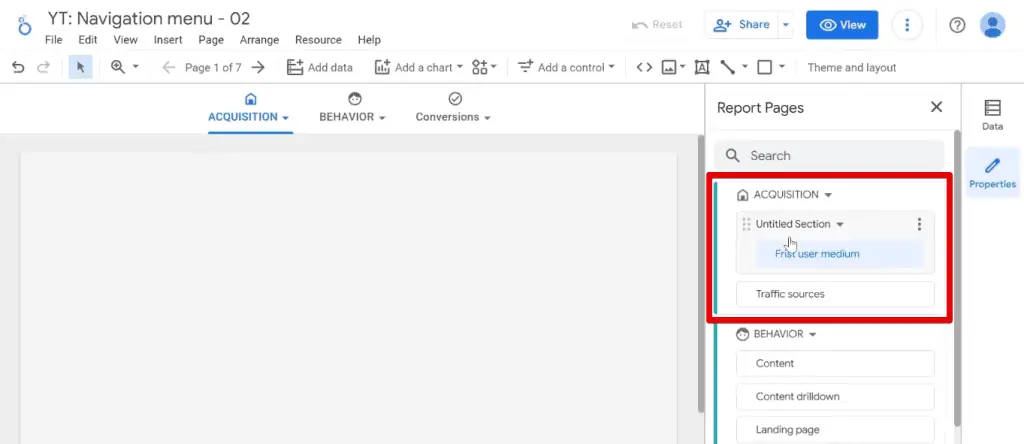Select the Landing page entry
The width and height of the screenshot is (1024, 444).
point(835,430)
